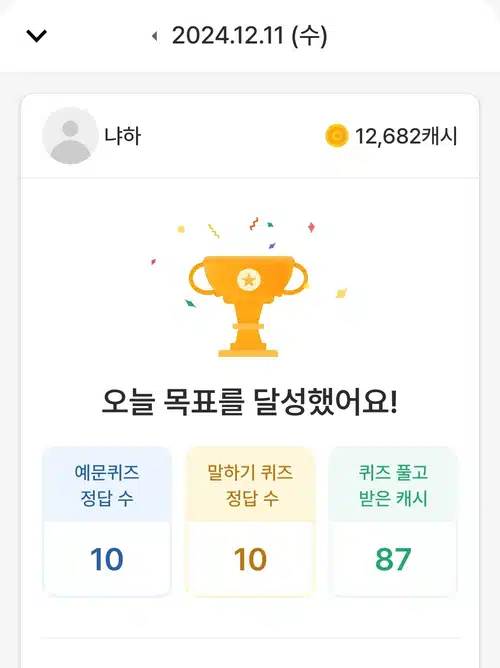Tap the green 87 earned cash value
This screenshot has height=668, width=500.
[x=393, y=559]
